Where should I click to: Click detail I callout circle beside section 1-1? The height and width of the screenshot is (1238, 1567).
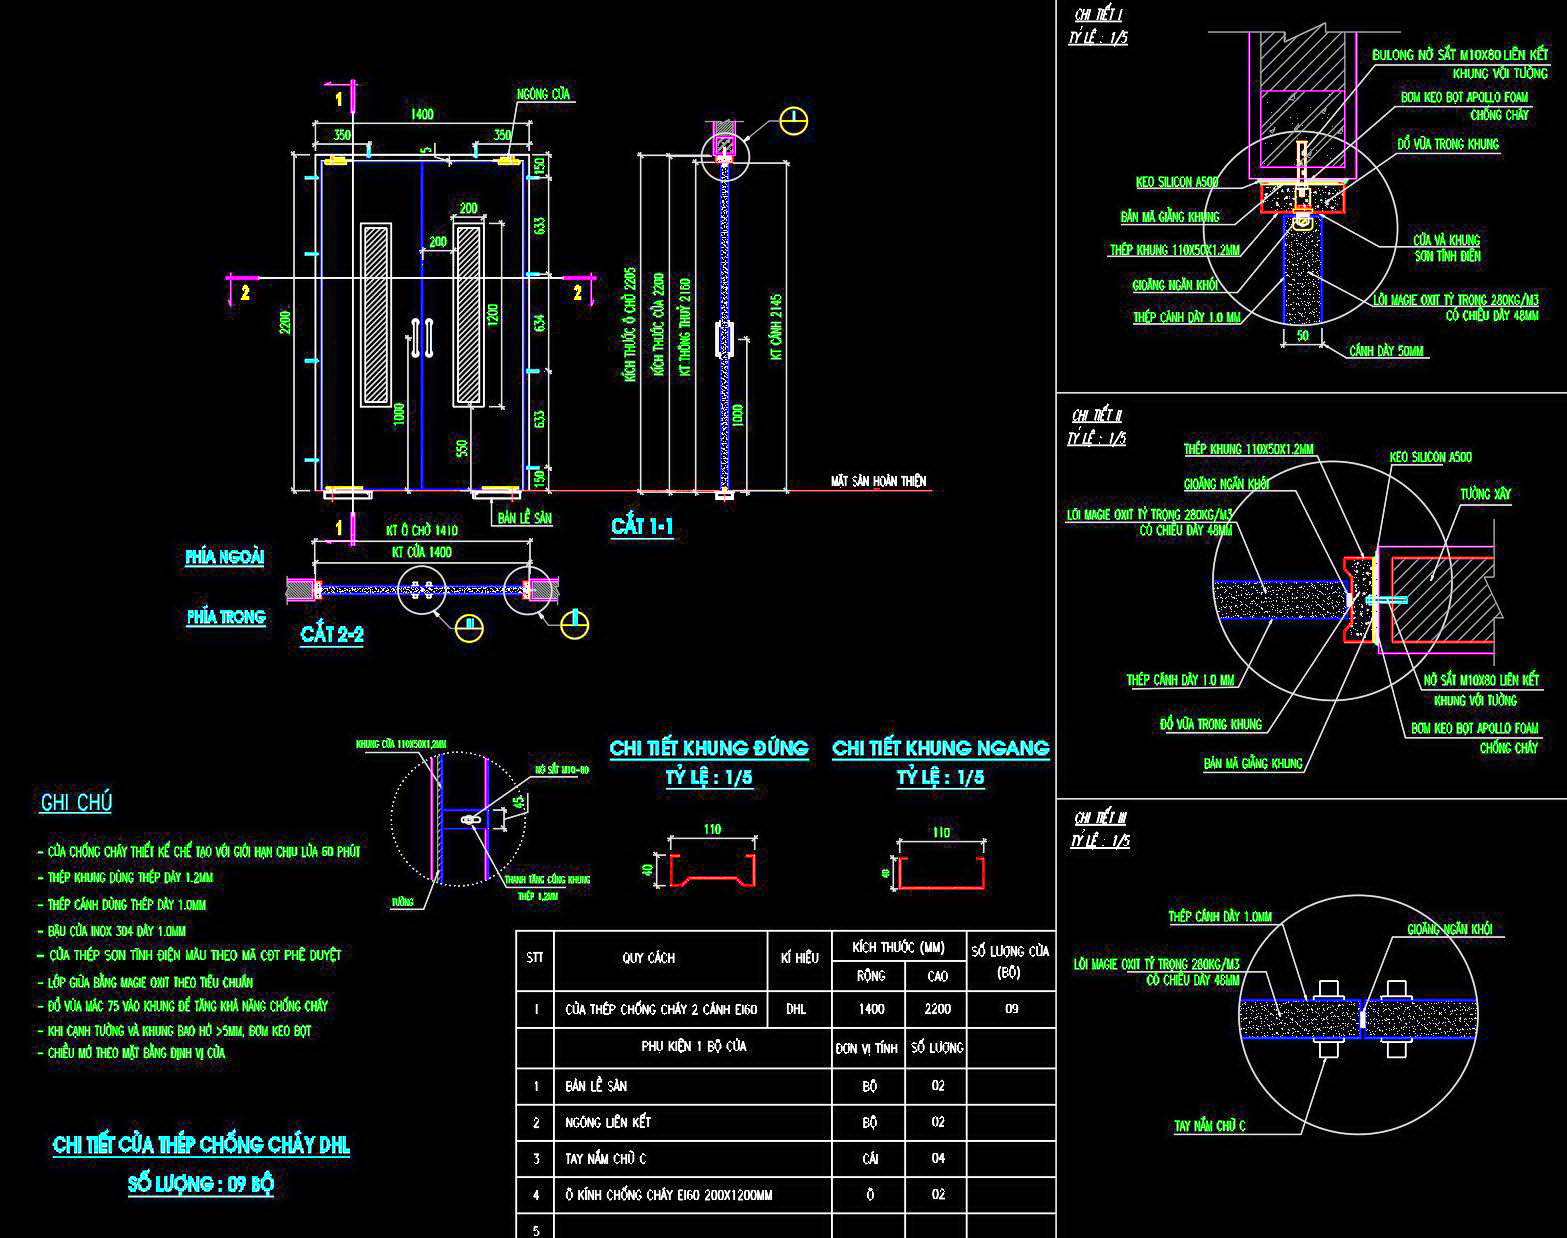point(794,121)
